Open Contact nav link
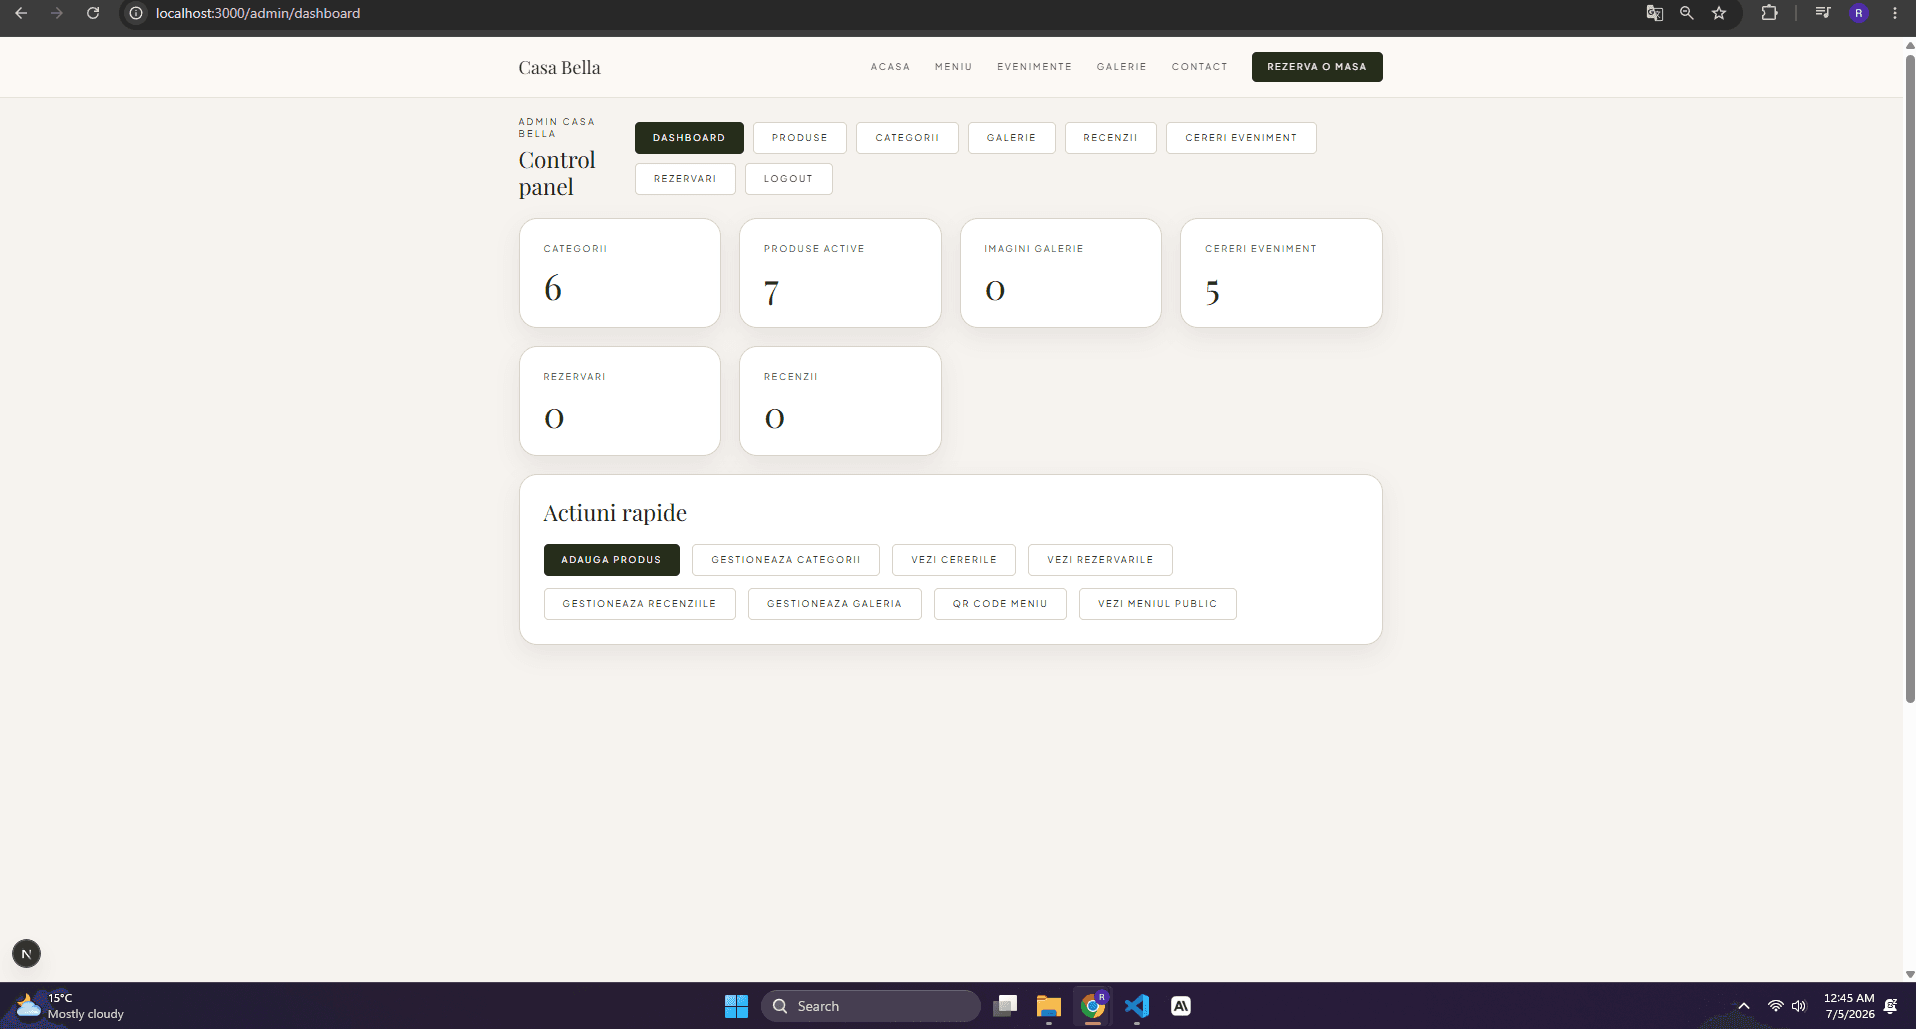This screenshot has height=1029, width=1916. 1199,67
